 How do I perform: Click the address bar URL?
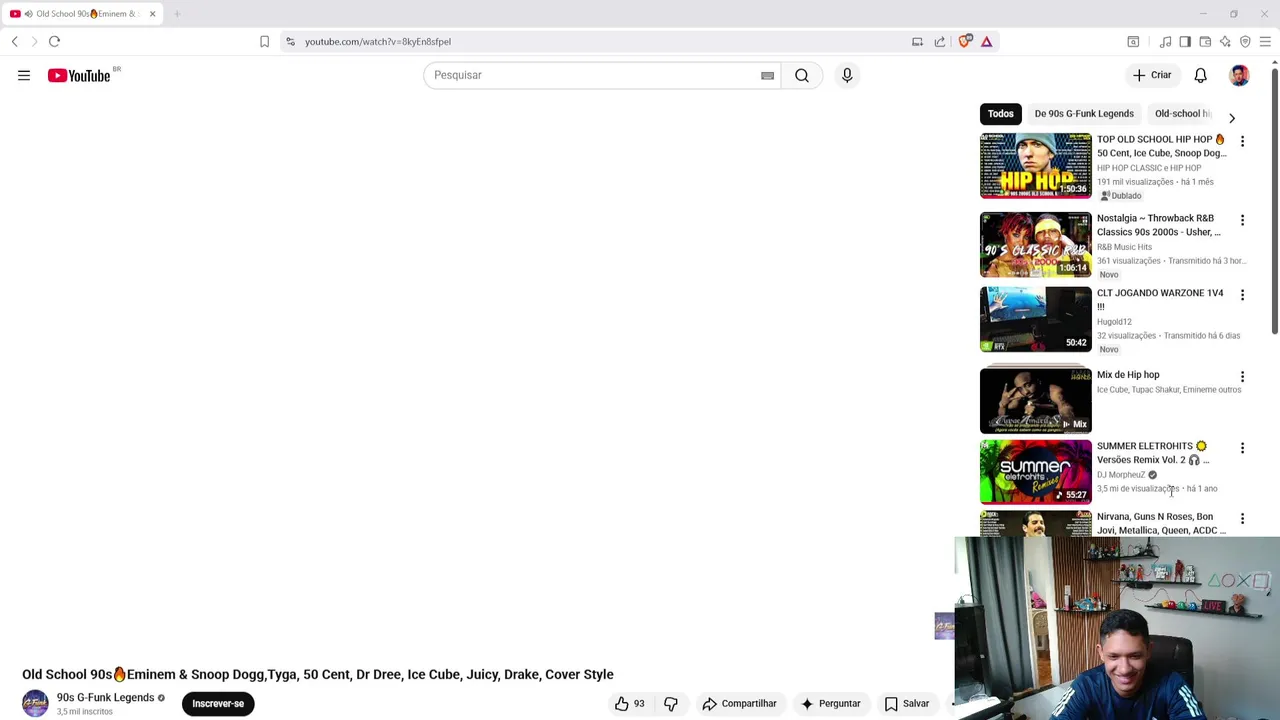click(x=378, y=41)
